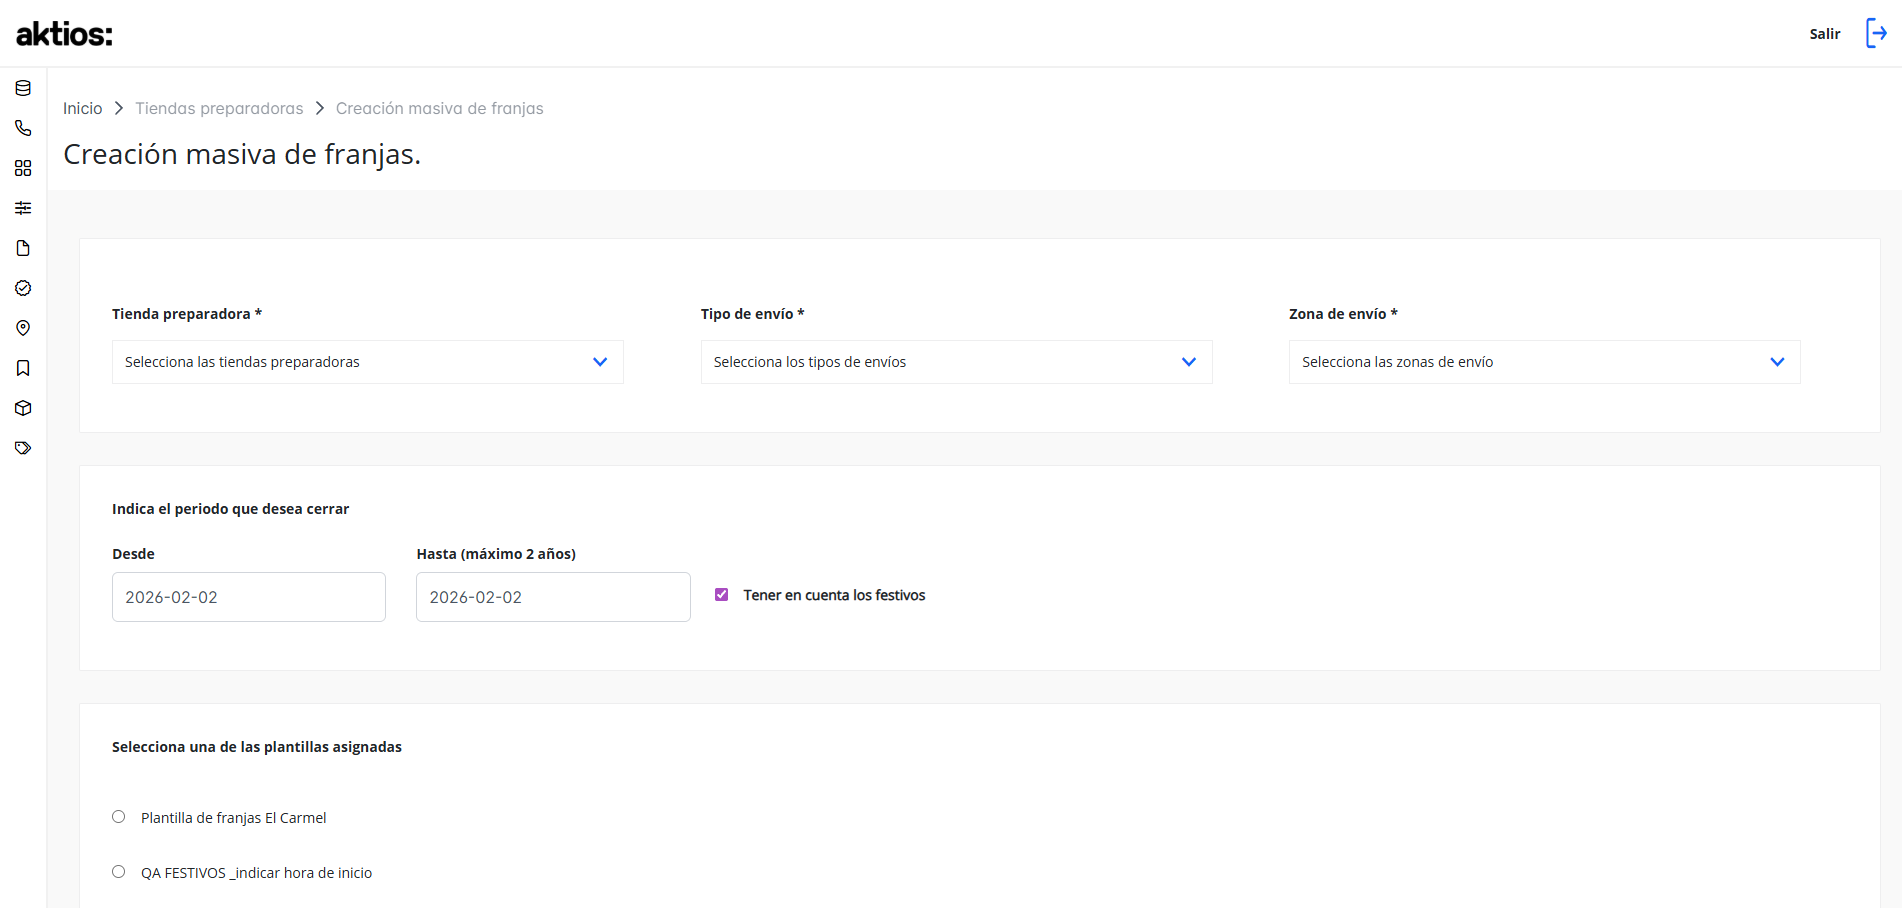Select Plantilla de franjas El Carmel radio
Image resolution: width=1902 pixels, height=908 pixels.
[x=119, y=817]
